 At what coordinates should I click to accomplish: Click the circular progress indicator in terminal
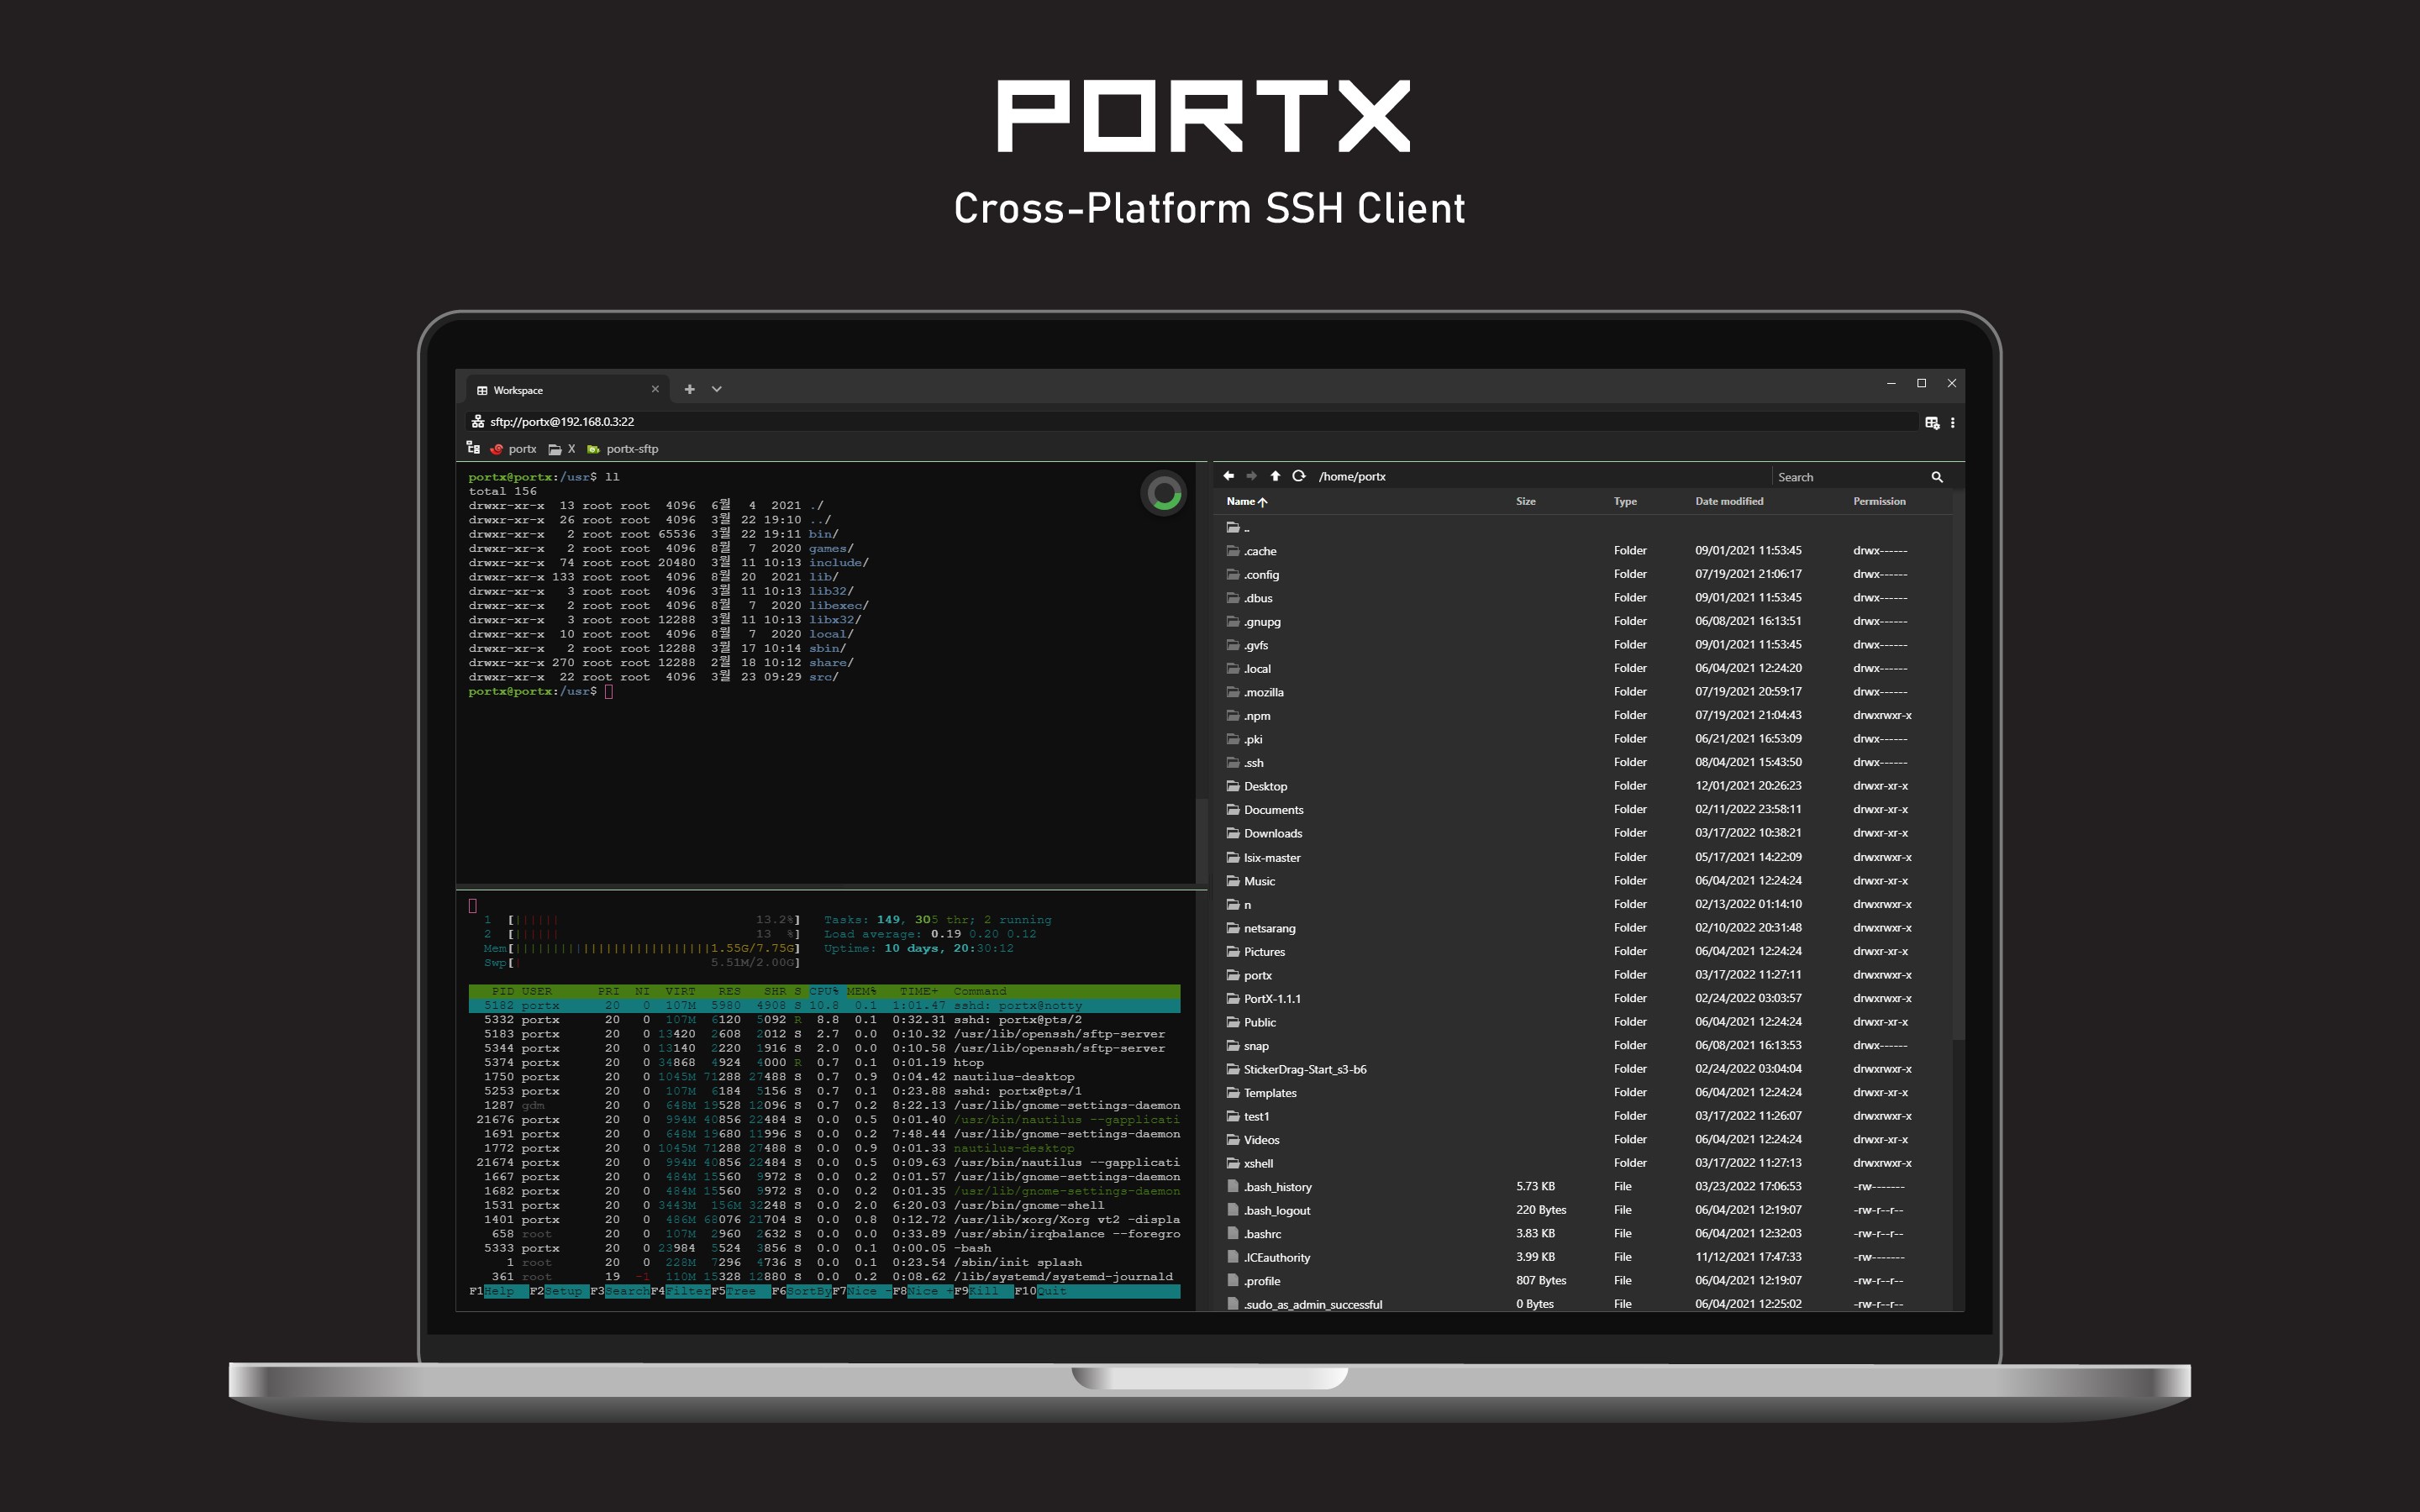(1163, 493)
